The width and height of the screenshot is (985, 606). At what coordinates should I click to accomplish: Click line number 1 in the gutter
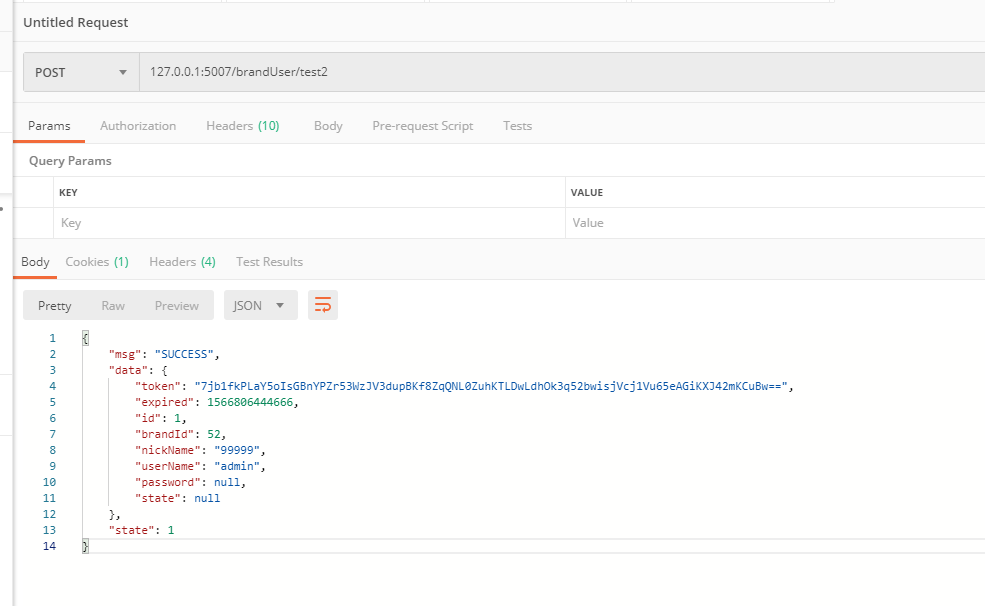point(53,338)
